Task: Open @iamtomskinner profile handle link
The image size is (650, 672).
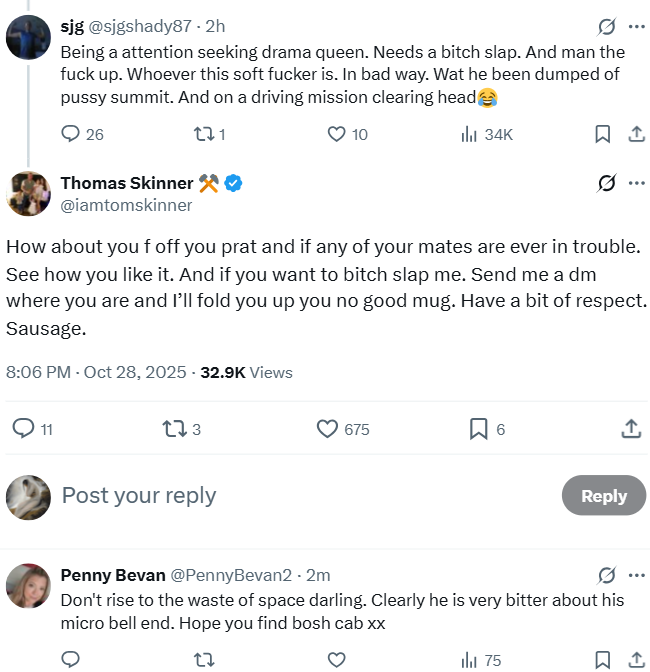Action: coord(126,205)
